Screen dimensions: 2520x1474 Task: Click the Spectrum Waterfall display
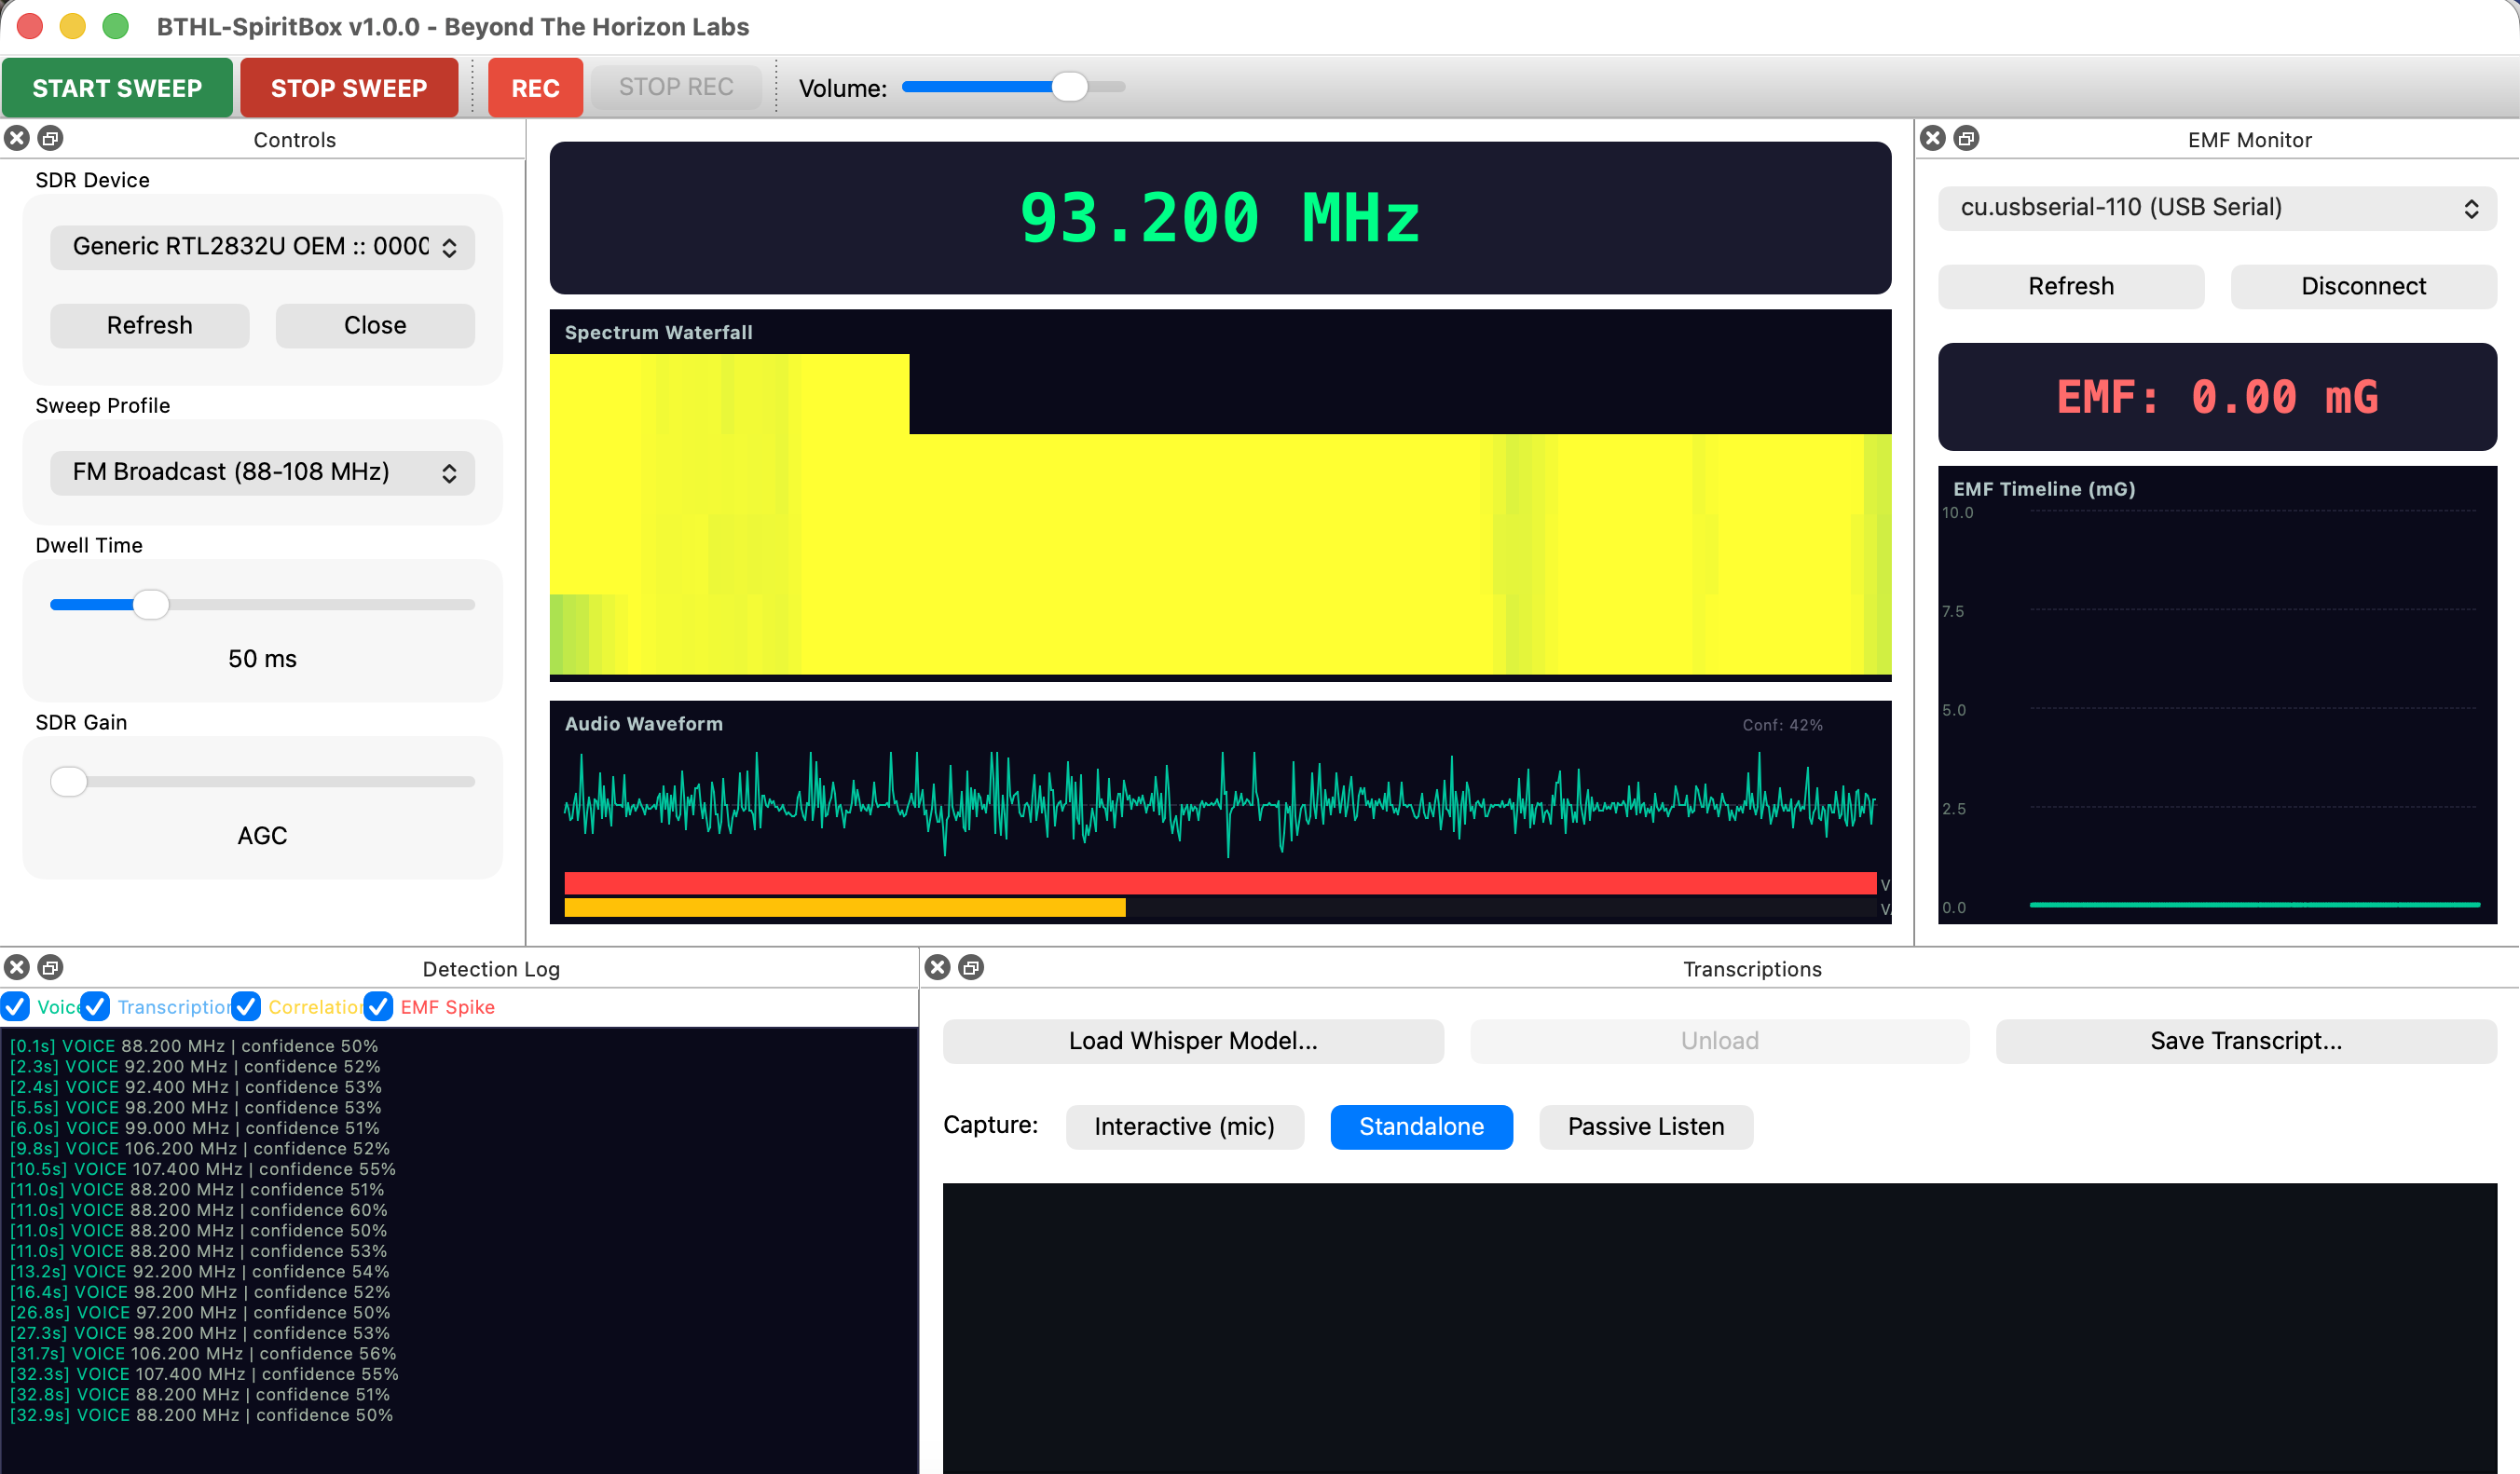coord(1220,495)
